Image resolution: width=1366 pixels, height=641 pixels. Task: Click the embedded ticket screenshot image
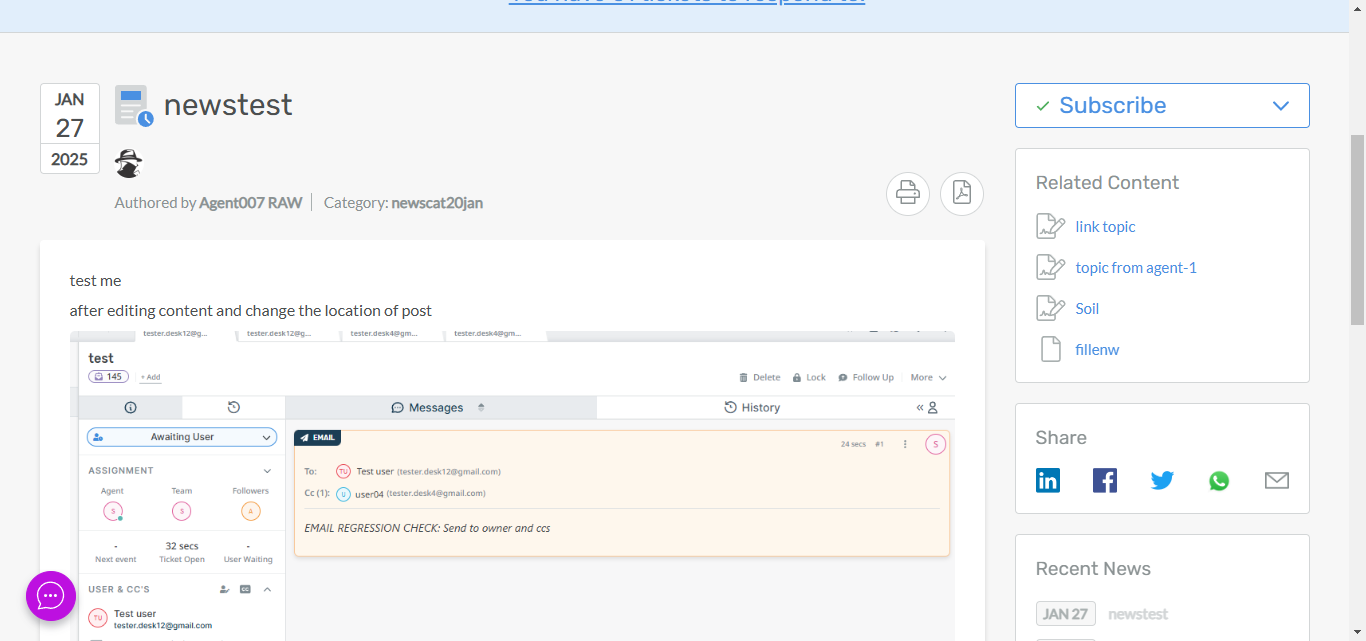[x=512, y=485]
